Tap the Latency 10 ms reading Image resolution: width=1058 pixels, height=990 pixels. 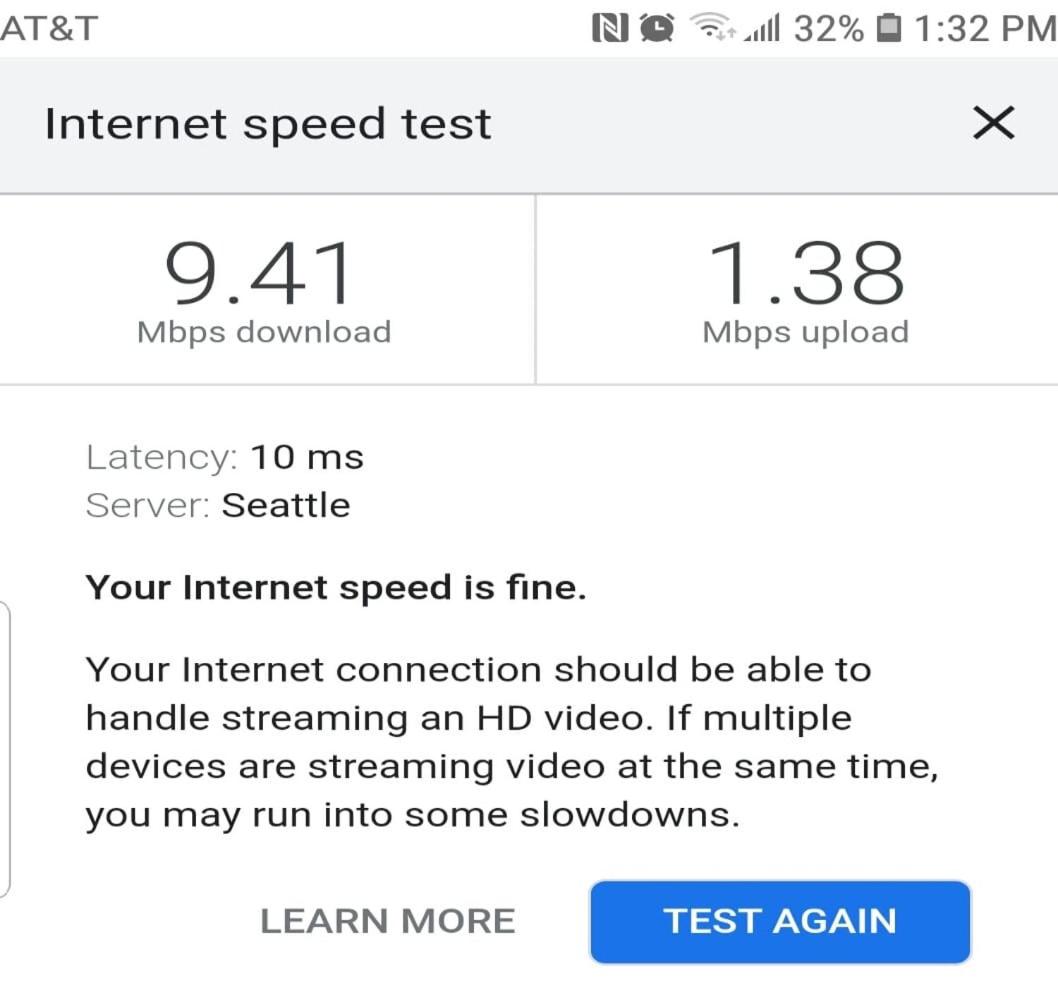coord(225,457)
